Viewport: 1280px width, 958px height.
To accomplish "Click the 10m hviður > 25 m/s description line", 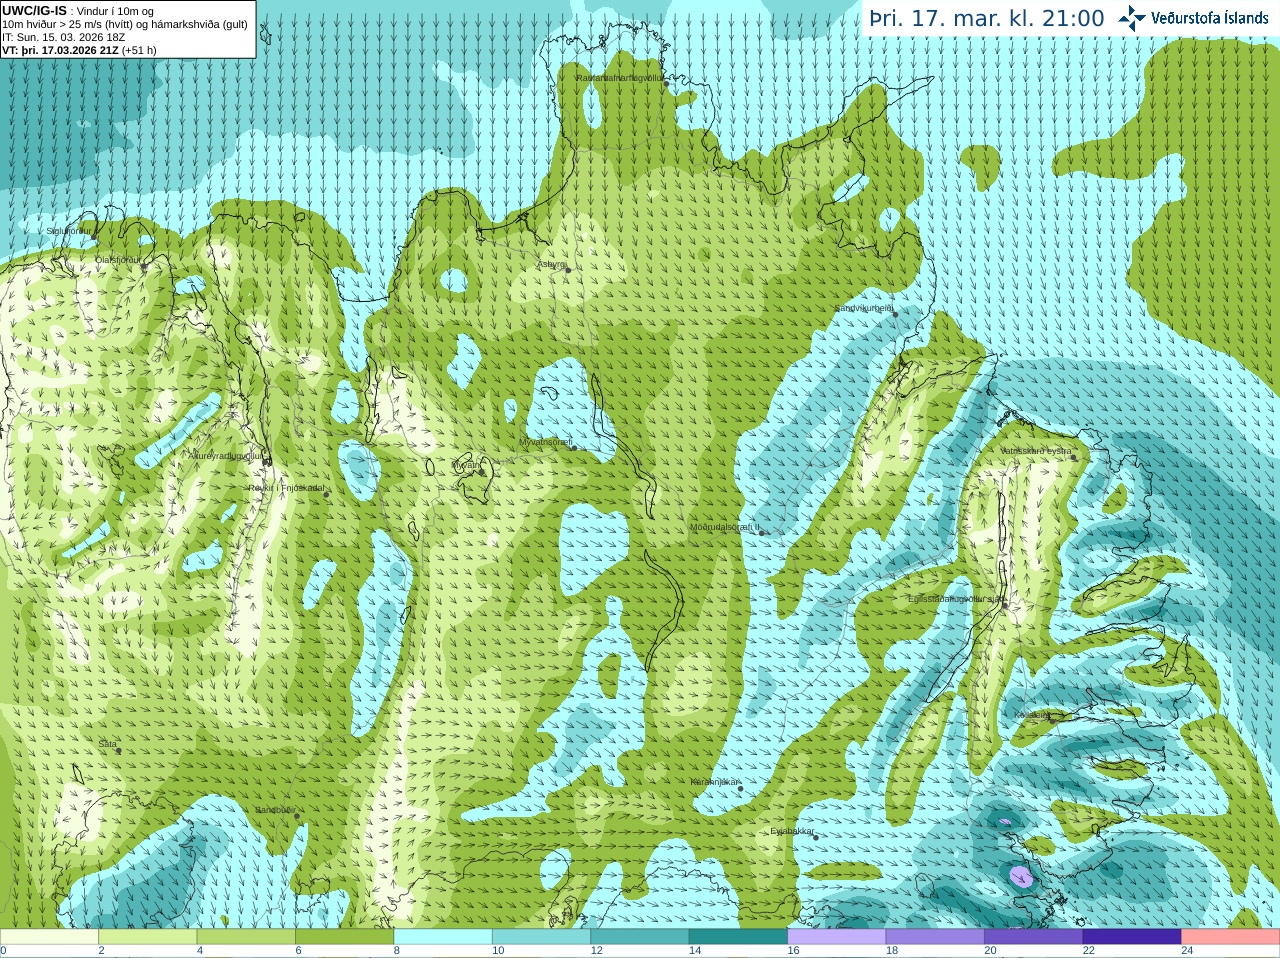I will (x=125, y=24).
